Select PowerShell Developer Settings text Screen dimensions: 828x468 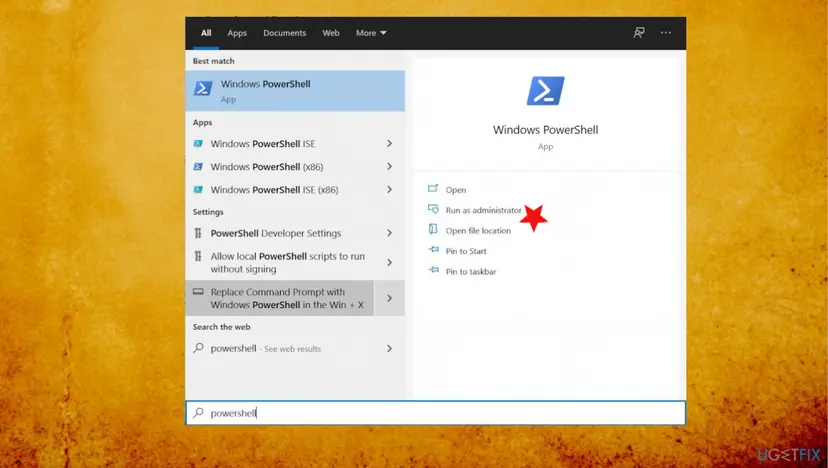pos(276,233)
